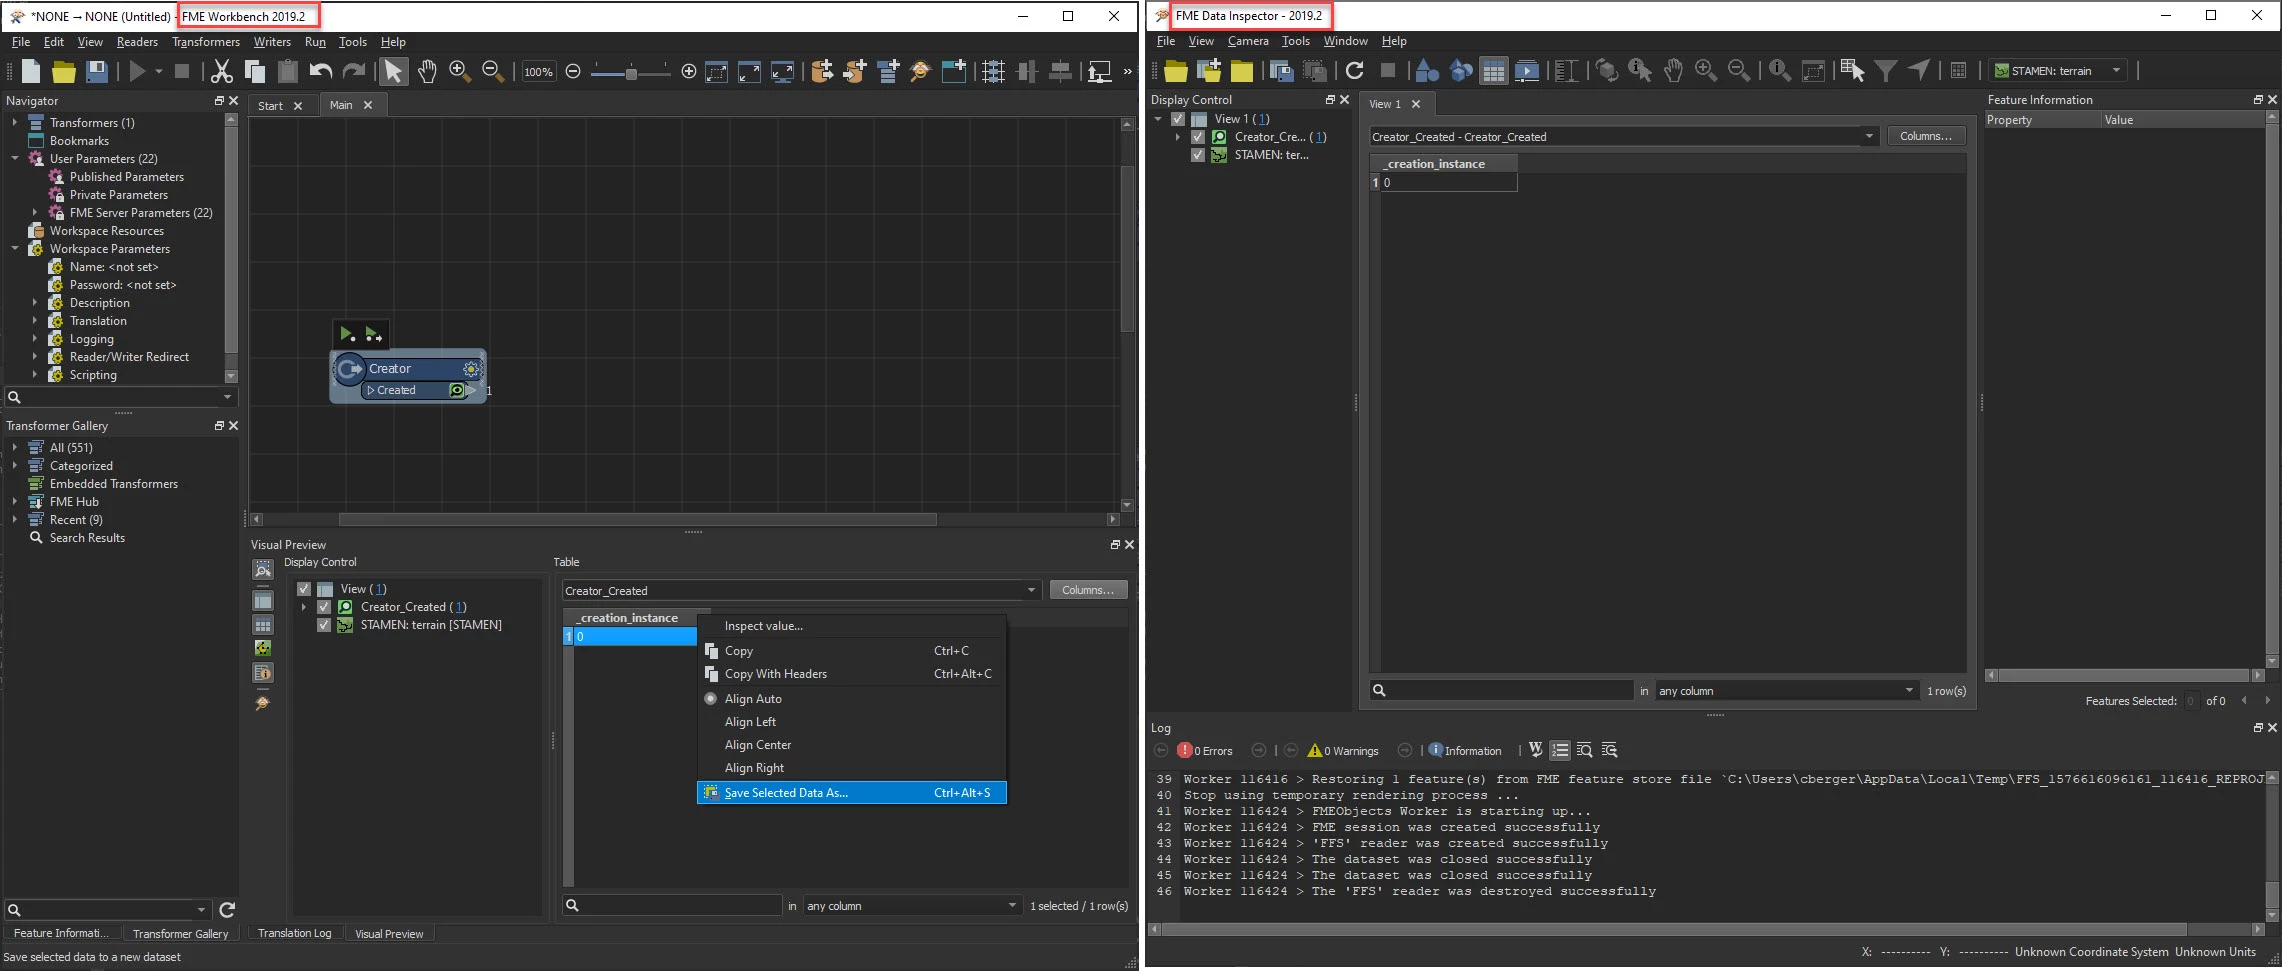Click Inspect value... in the context menu
The height and width of the screenshot is (971, 2282).
point(851,626)
